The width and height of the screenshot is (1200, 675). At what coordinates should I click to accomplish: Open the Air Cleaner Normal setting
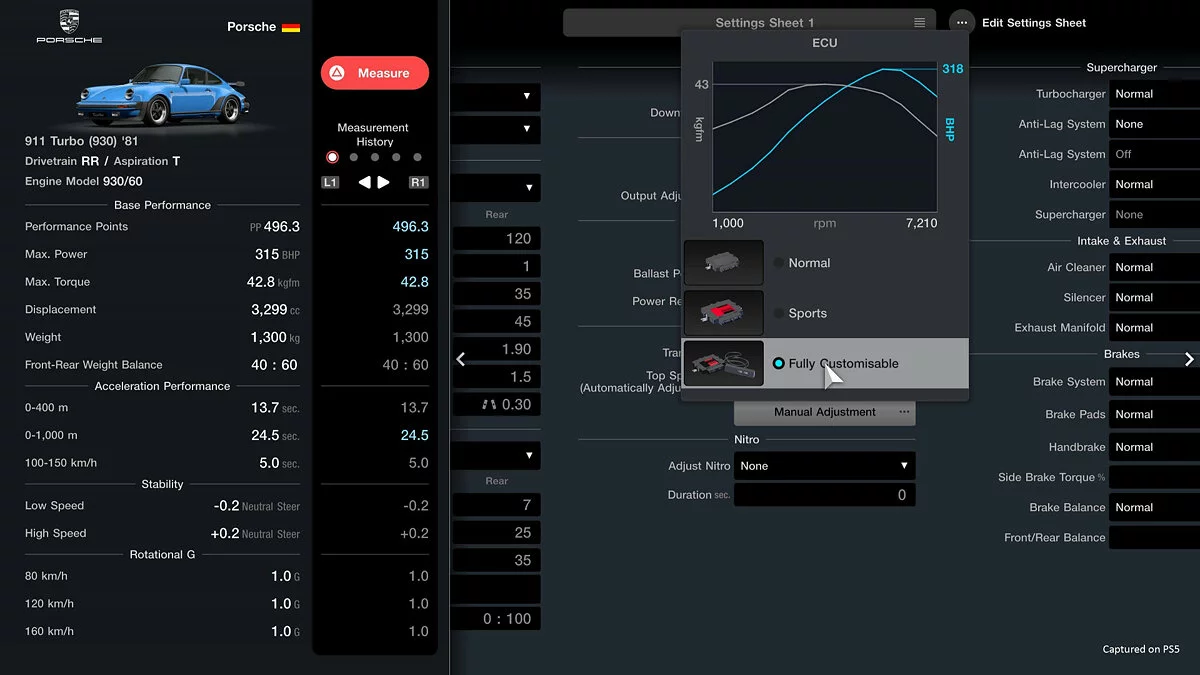pyautogui.click(x=1154, y=267)
